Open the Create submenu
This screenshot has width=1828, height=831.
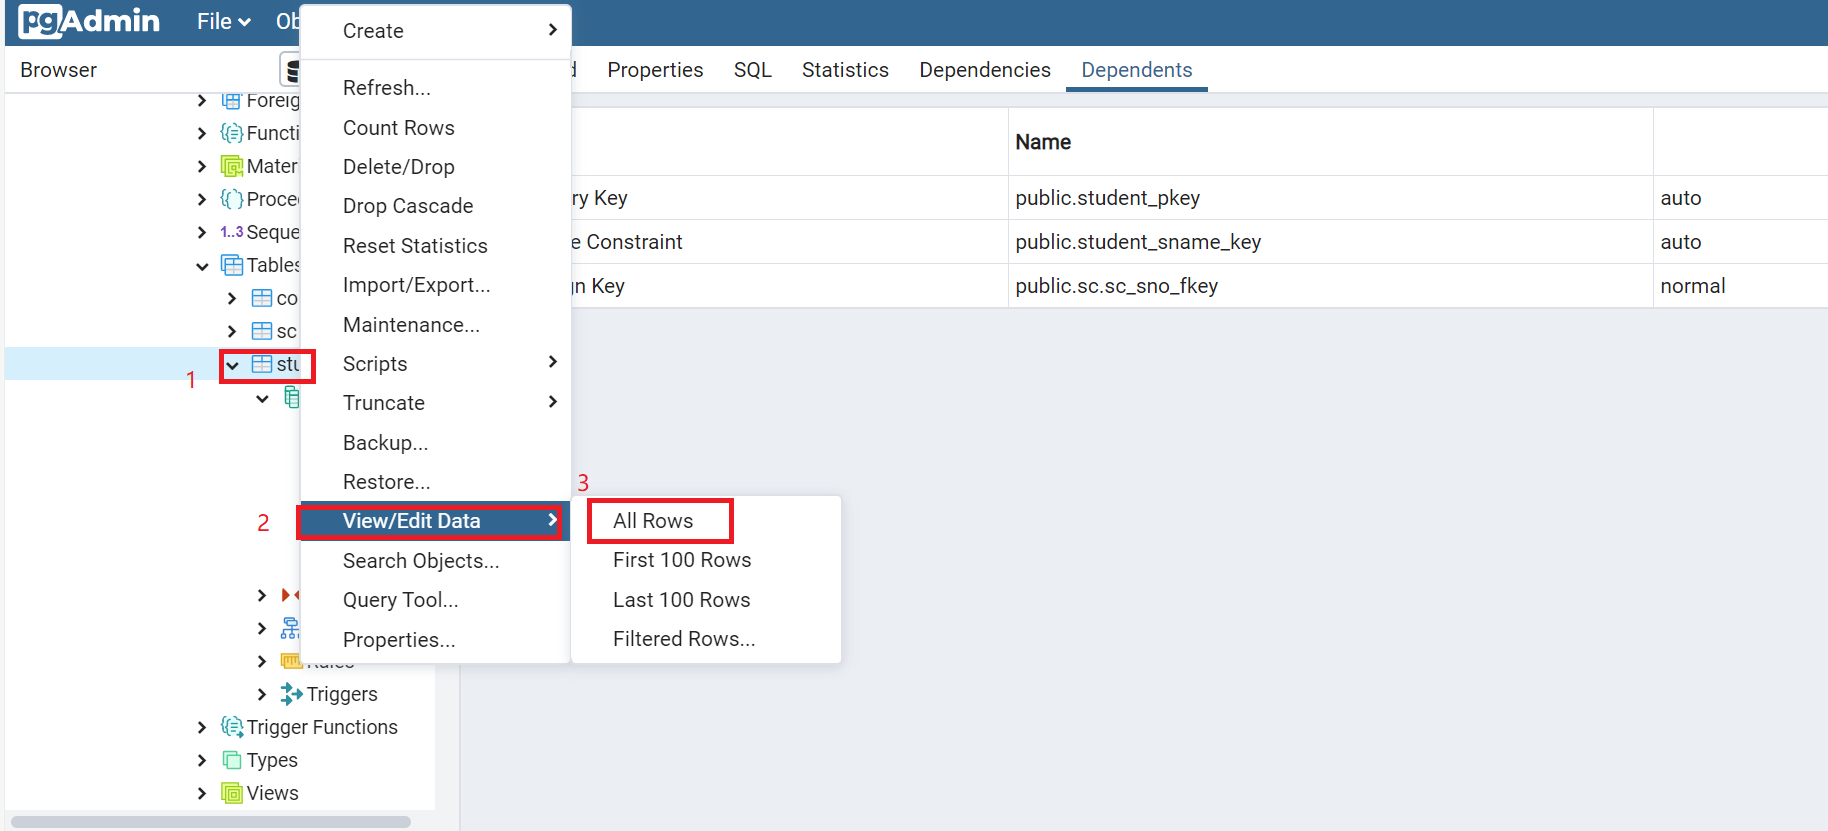(436, 31)
